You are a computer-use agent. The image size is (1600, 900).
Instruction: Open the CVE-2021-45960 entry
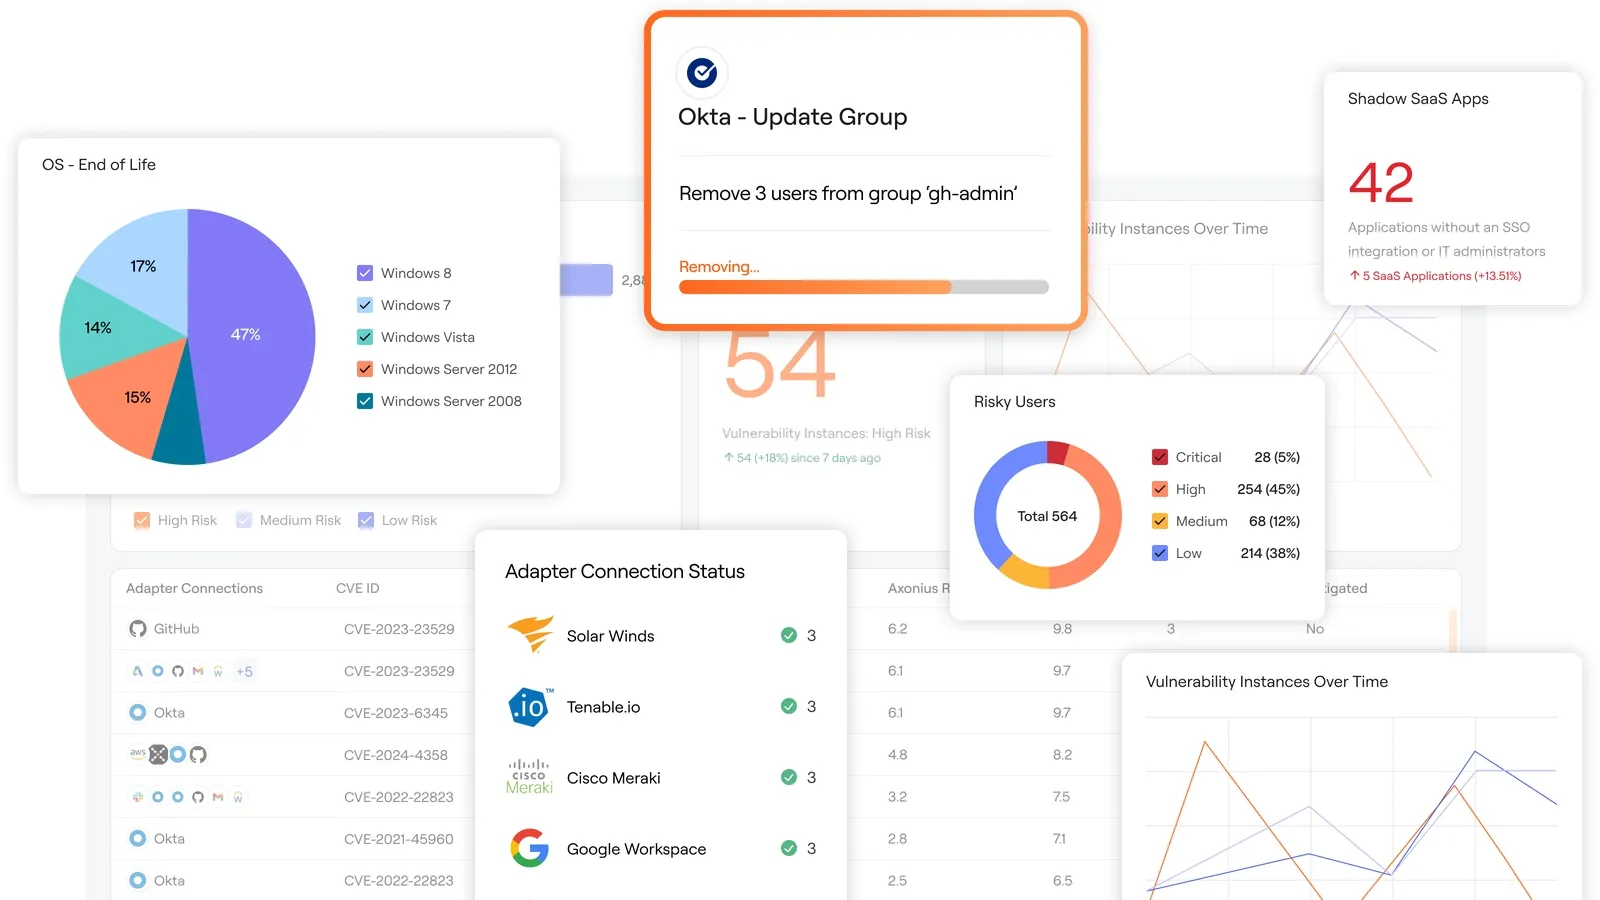[x=399, y=839]
